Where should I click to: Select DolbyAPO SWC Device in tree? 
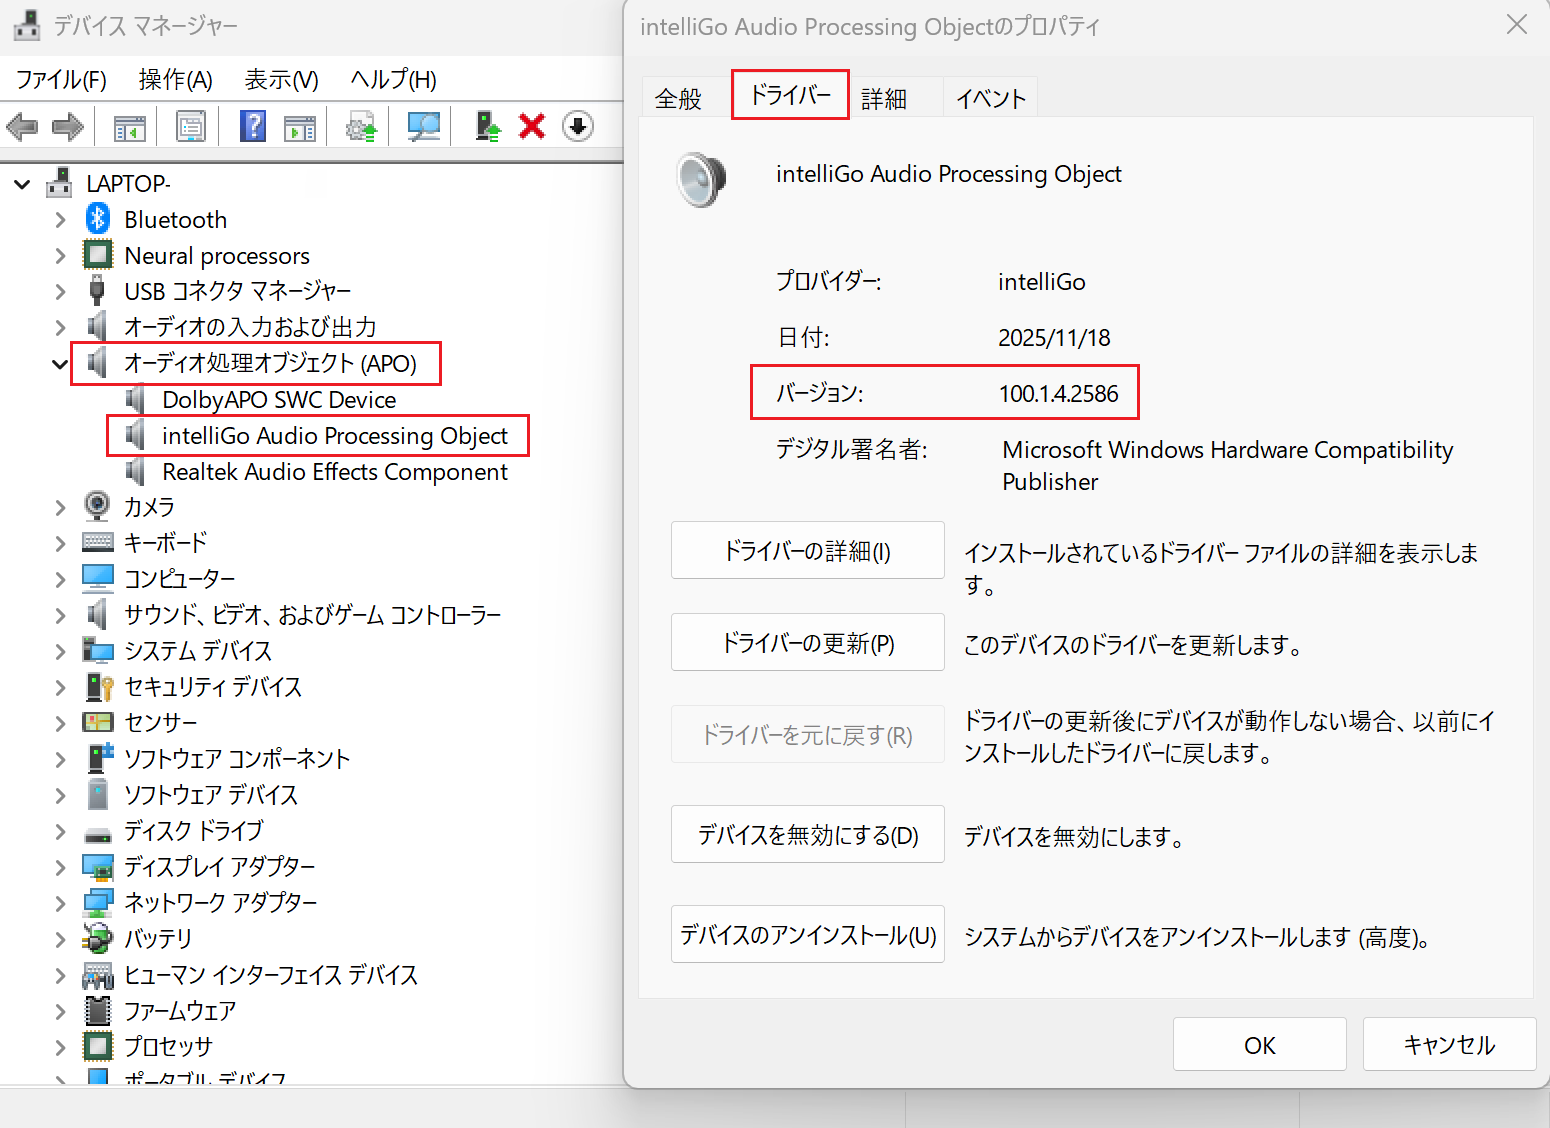279,400
